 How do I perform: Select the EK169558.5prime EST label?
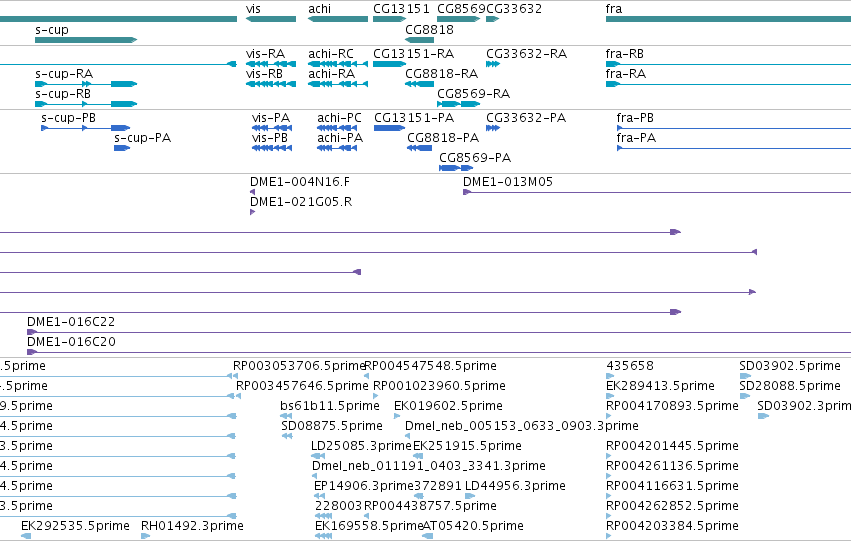point(369,526)
